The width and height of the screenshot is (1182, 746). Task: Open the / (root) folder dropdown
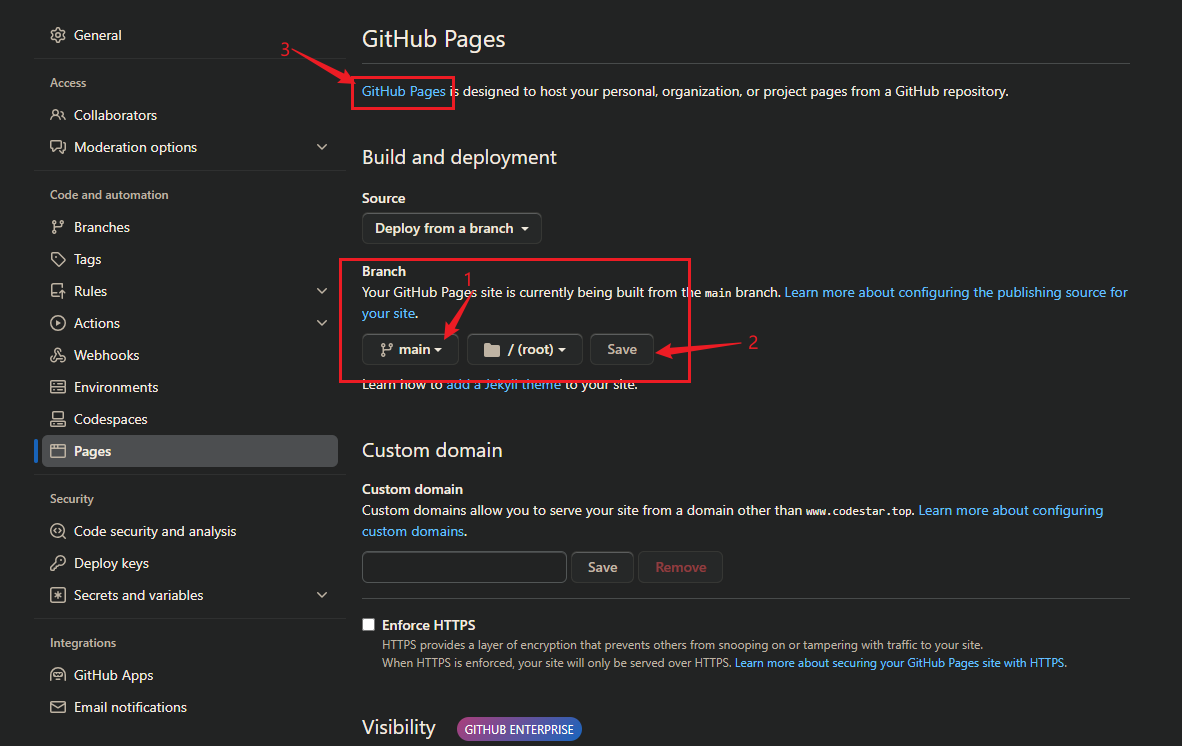(x=525, y=350)
